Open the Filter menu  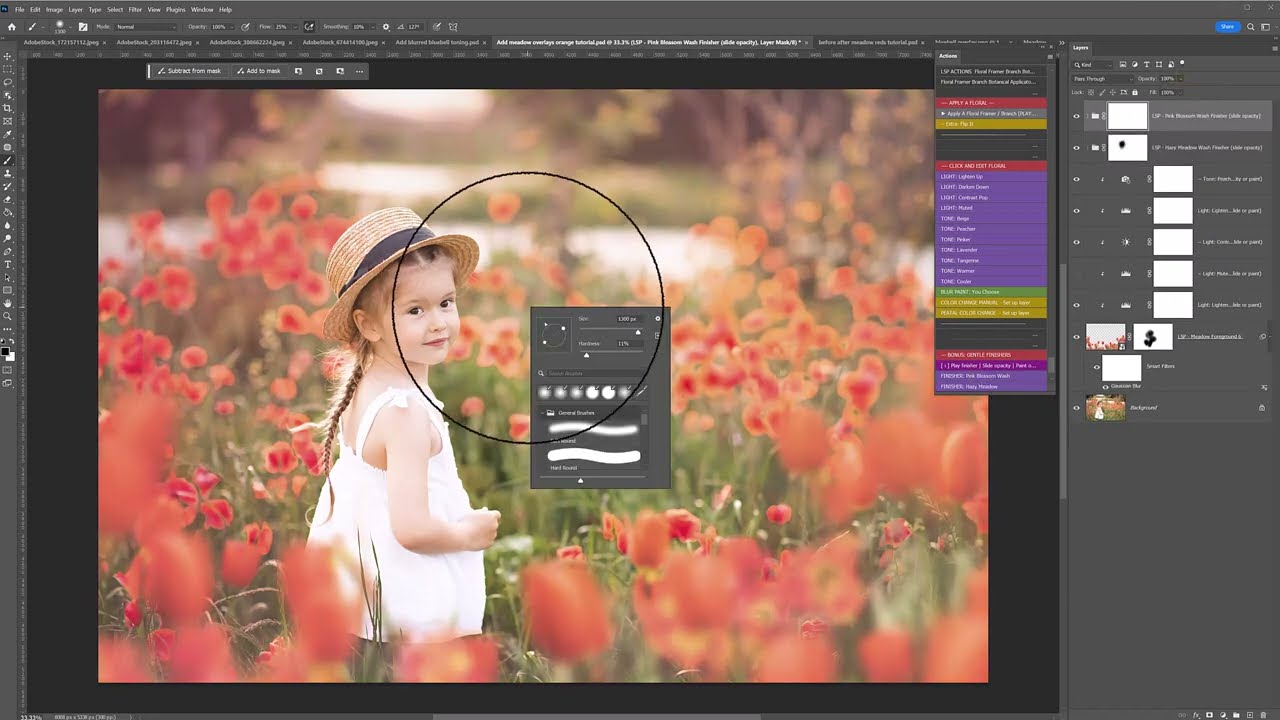coord(135,9)
